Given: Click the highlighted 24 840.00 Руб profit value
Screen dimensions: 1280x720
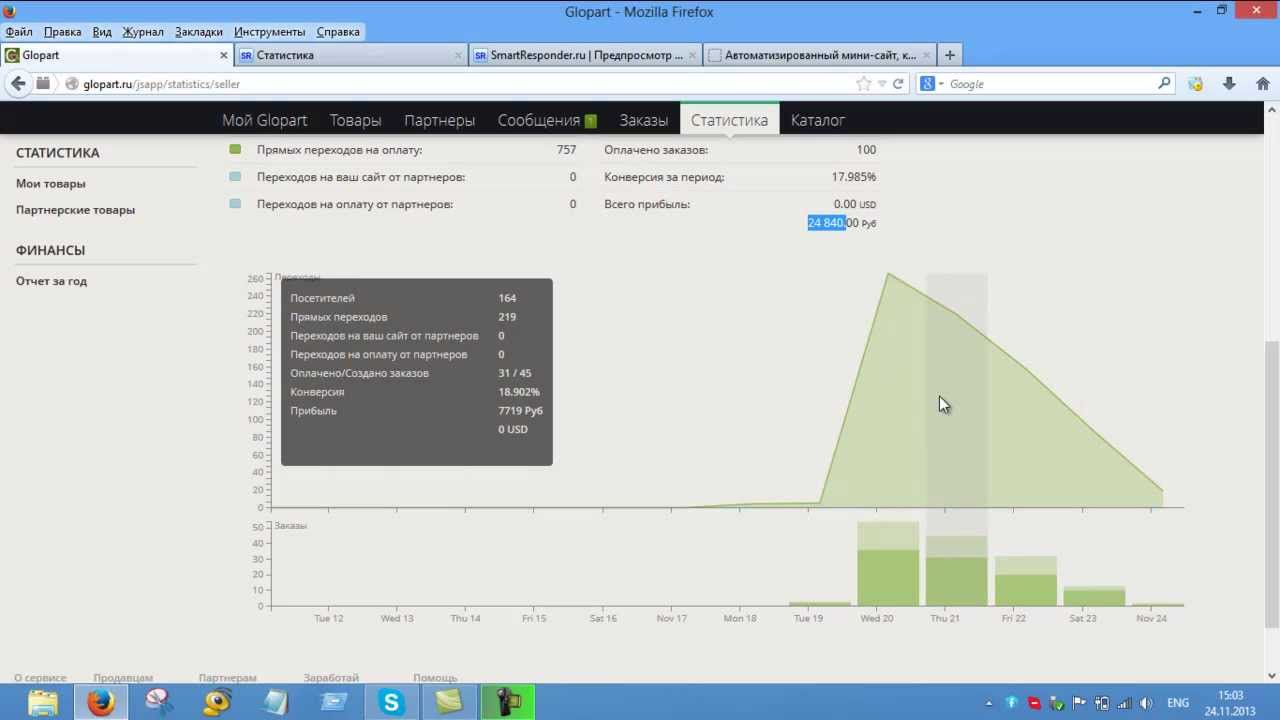Looking at the screenshot, I should coord(842,223).
